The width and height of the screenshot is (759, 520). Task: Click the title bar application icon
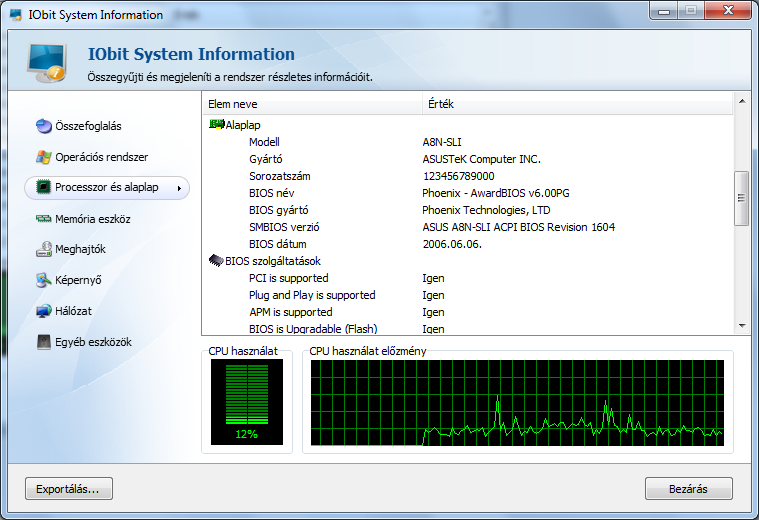click(x=16, y=15)
